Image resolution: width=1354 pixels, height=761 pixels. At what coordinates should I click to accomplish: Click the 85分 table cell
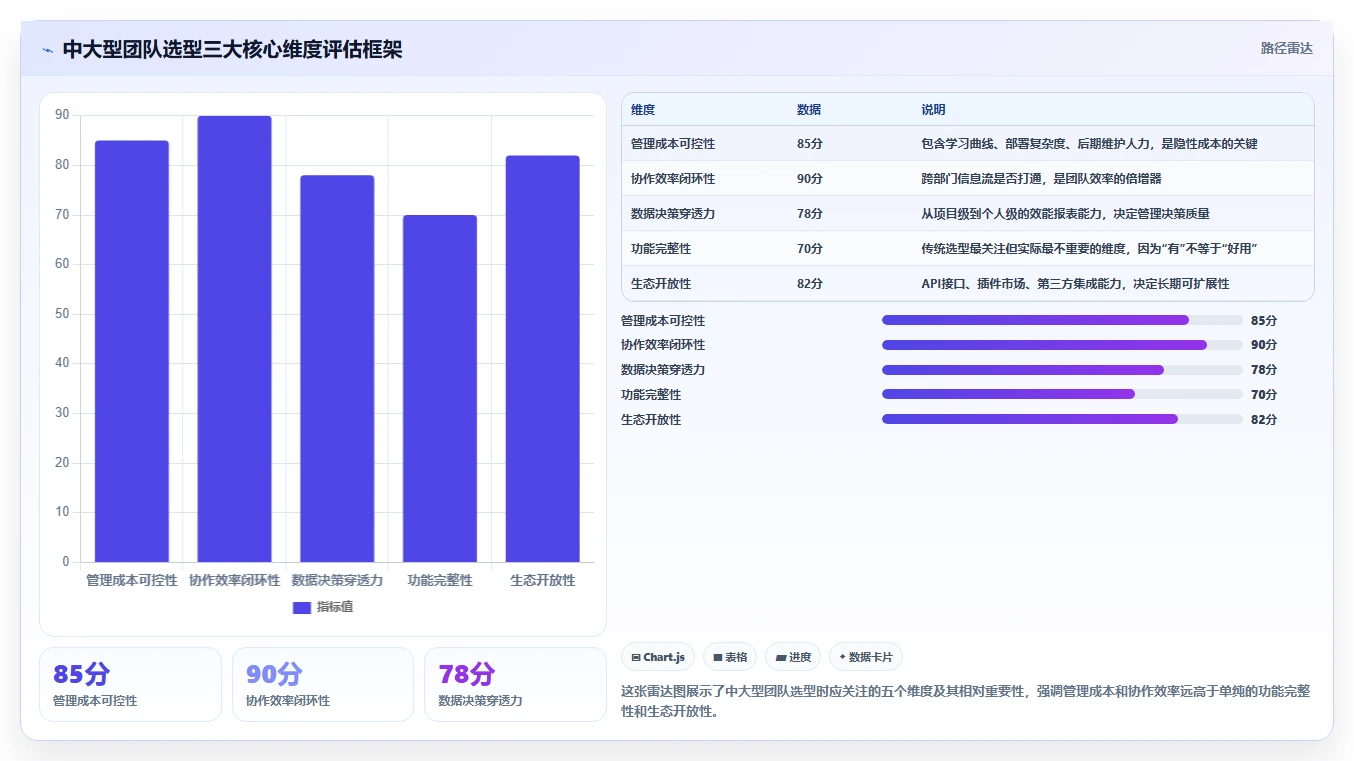click(x=810, y=144)
